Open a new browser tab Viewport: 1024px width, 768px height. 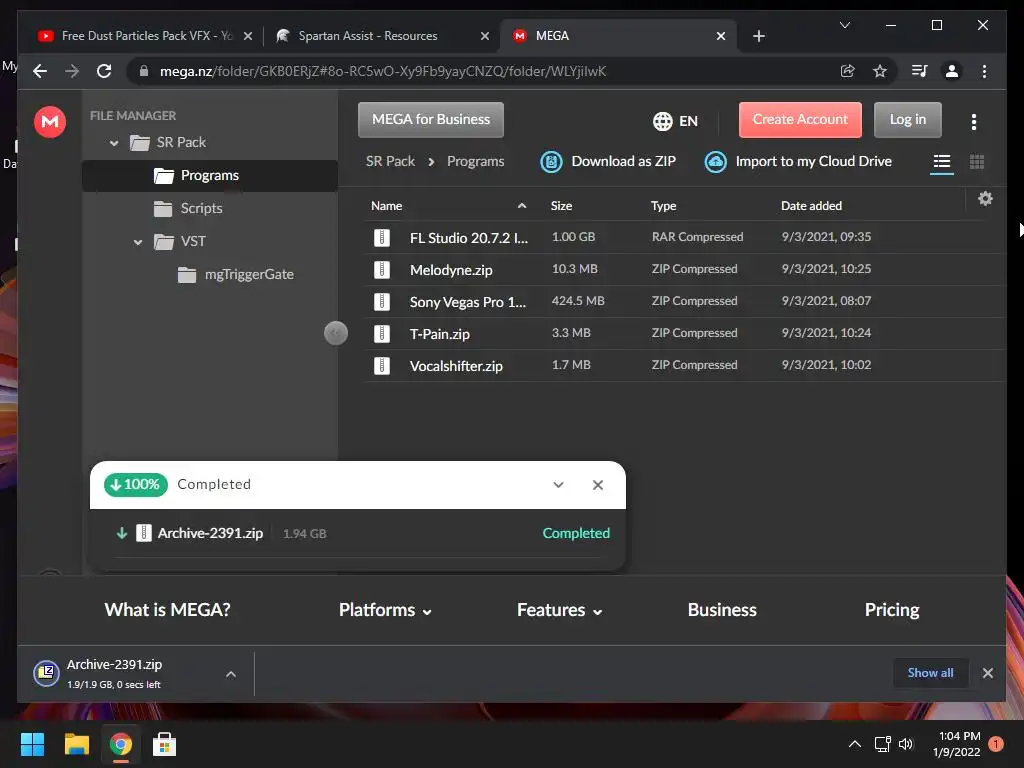(x=758, y=36)
